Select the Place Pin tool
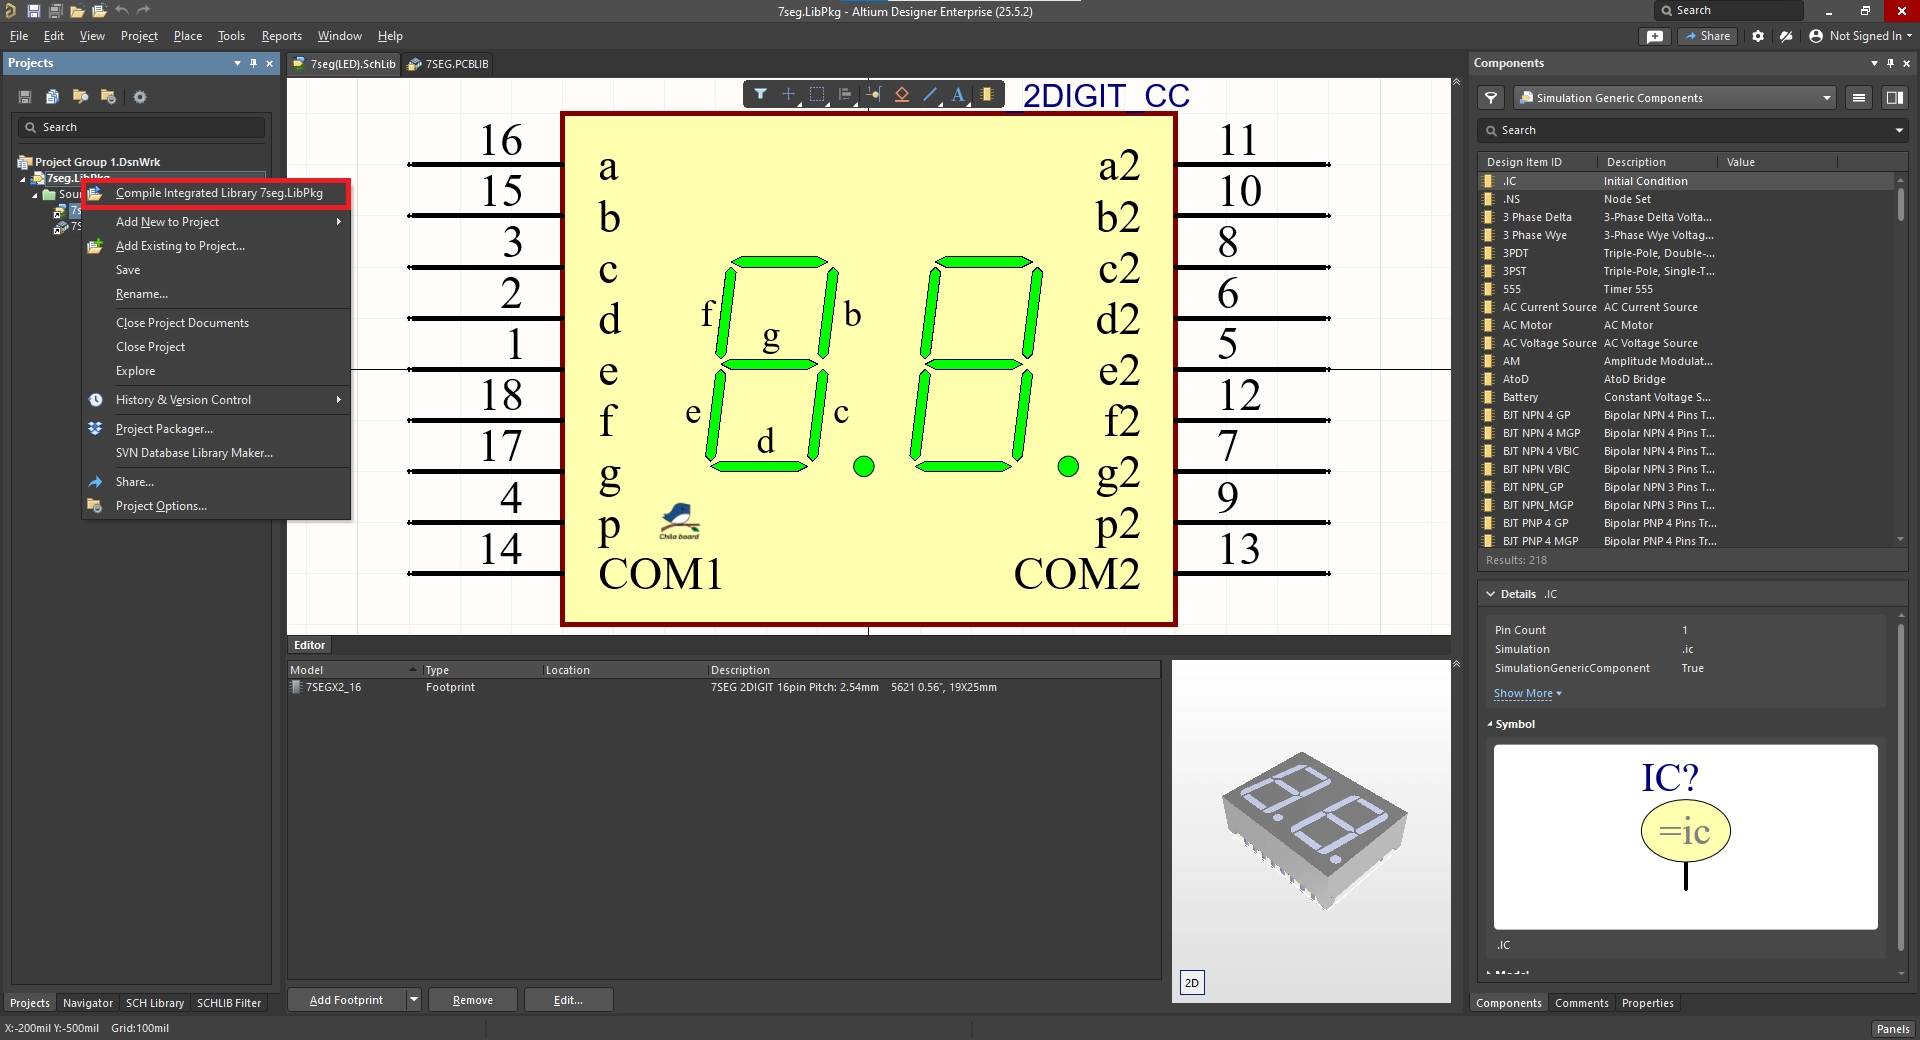This screenshot has width=1920, height=1040. 873,94
